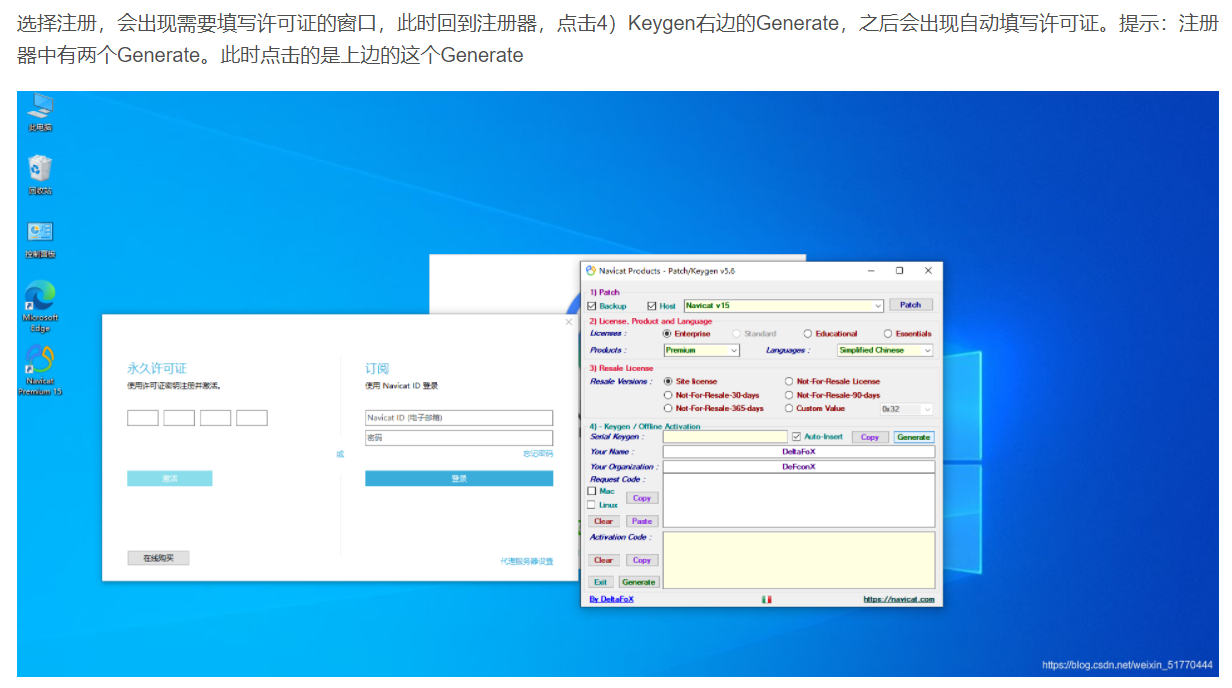Click the second license key box
The image size is (1232, 688).
click(x=179, y=418)
